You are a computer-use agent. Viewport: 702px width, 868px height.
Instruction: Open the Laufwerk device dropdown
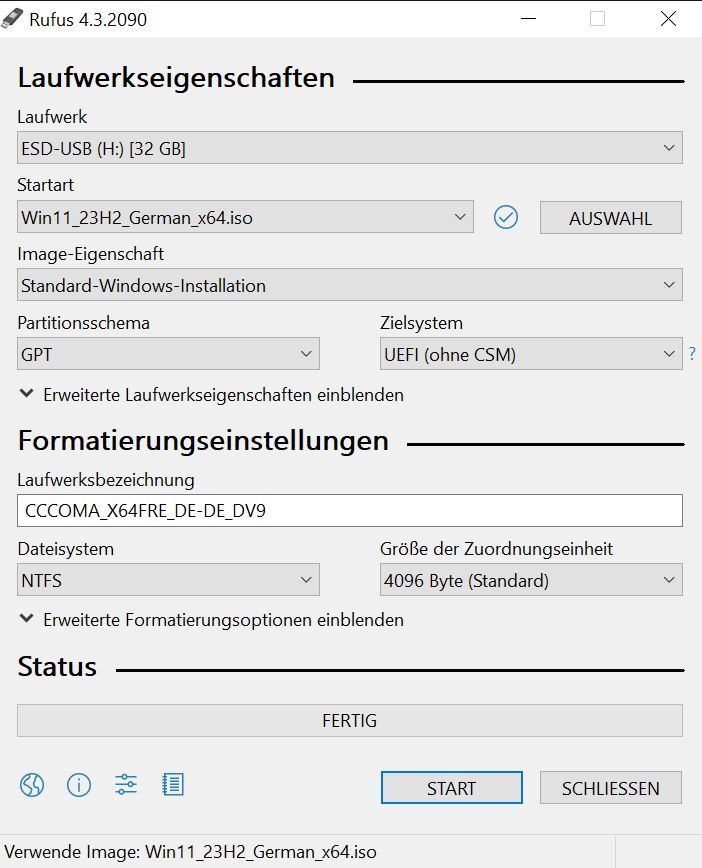coord(350,148)
